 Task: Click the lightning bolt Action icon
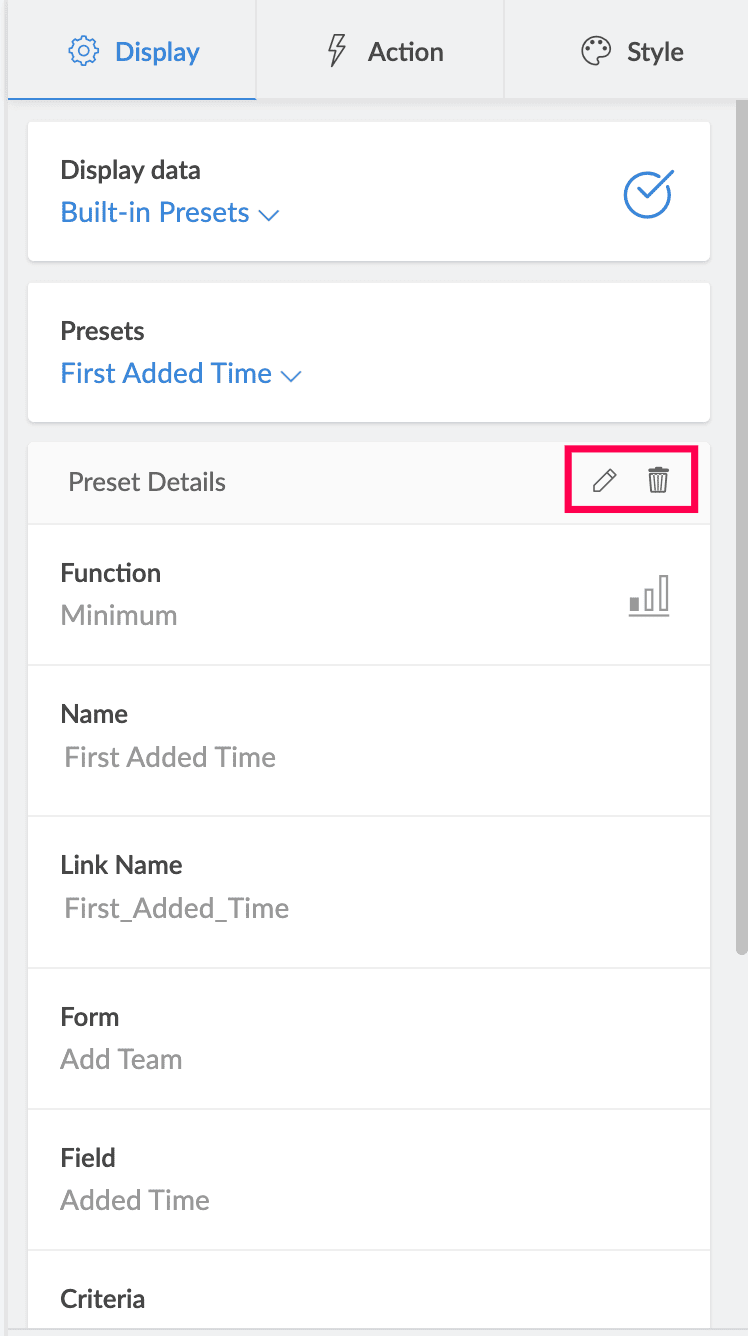click(x=338, y=51)
